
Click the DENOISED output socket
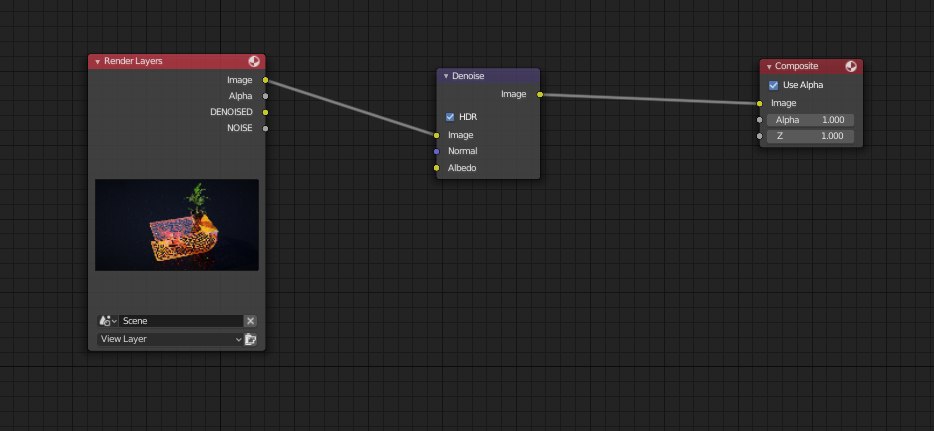[x=265, y=112]
